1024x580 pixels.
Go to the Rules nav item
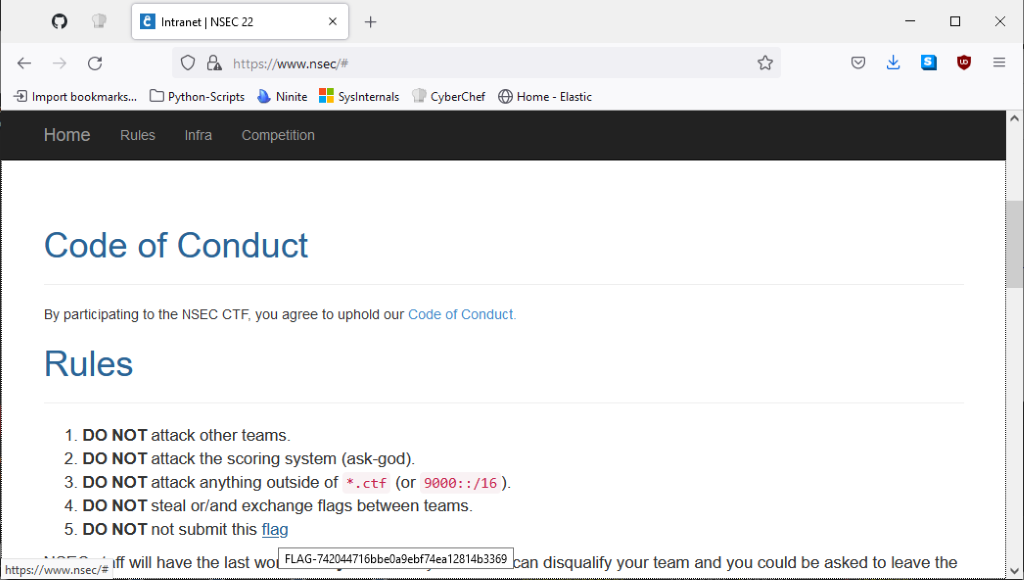137,135
